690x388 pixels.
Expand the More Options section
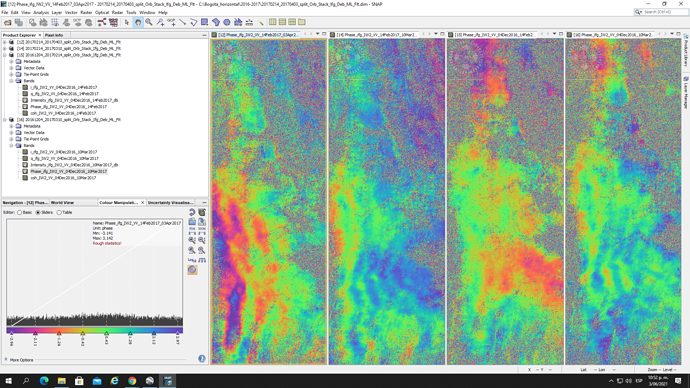tap(19, 360)
